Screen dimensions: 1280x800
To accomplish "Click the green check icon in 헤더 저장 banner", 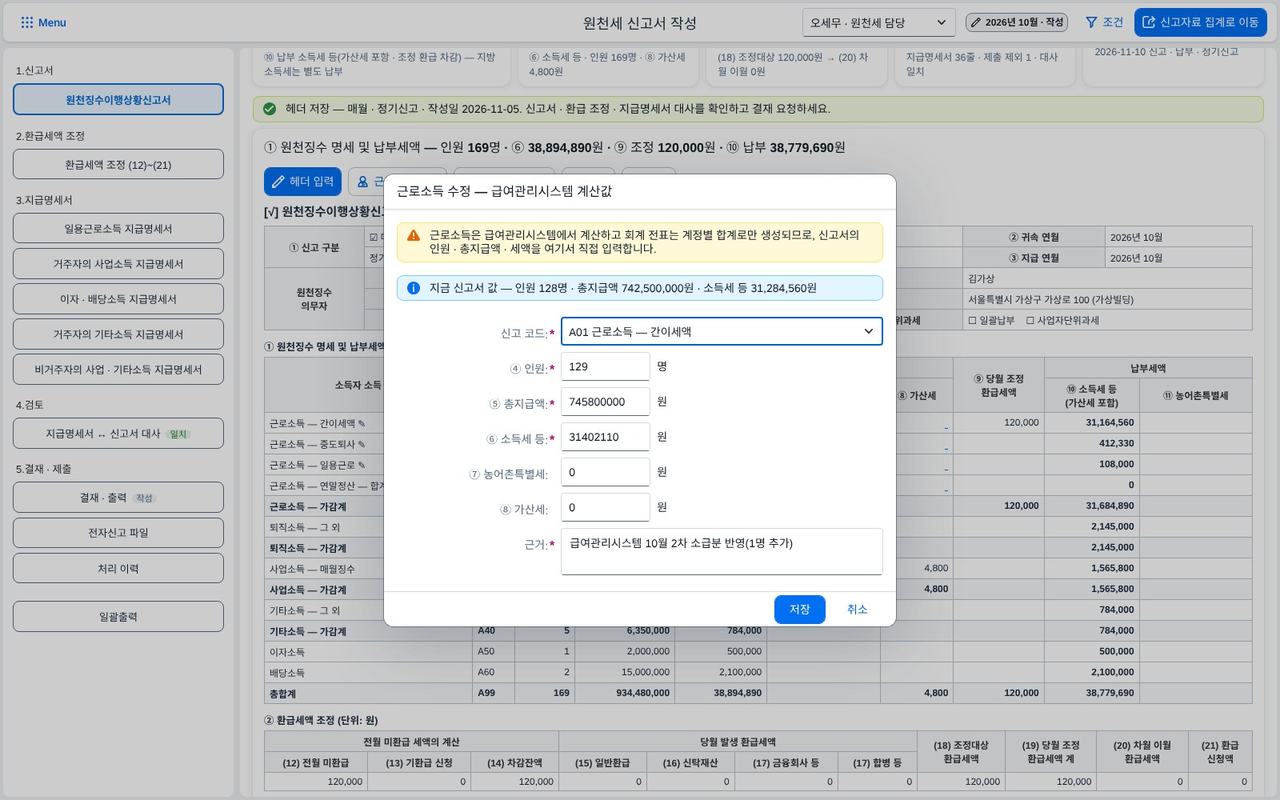I will point(269,108).
